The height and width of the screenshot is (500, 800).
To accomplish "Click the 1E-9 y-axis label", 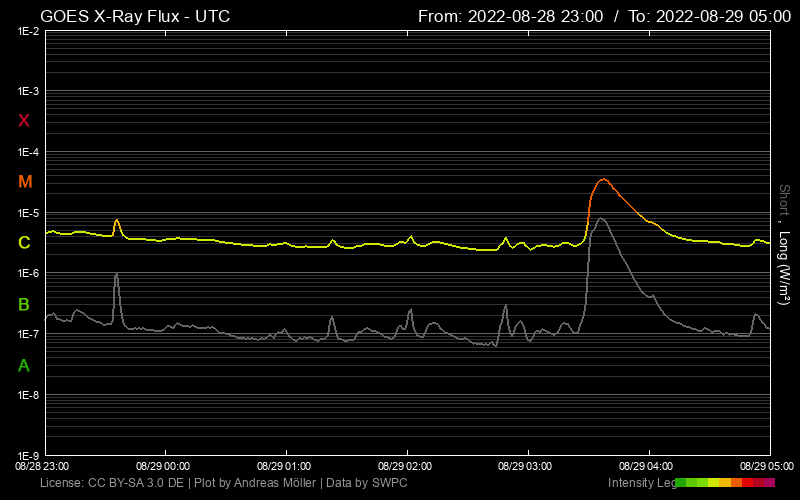I will point(29,456).
